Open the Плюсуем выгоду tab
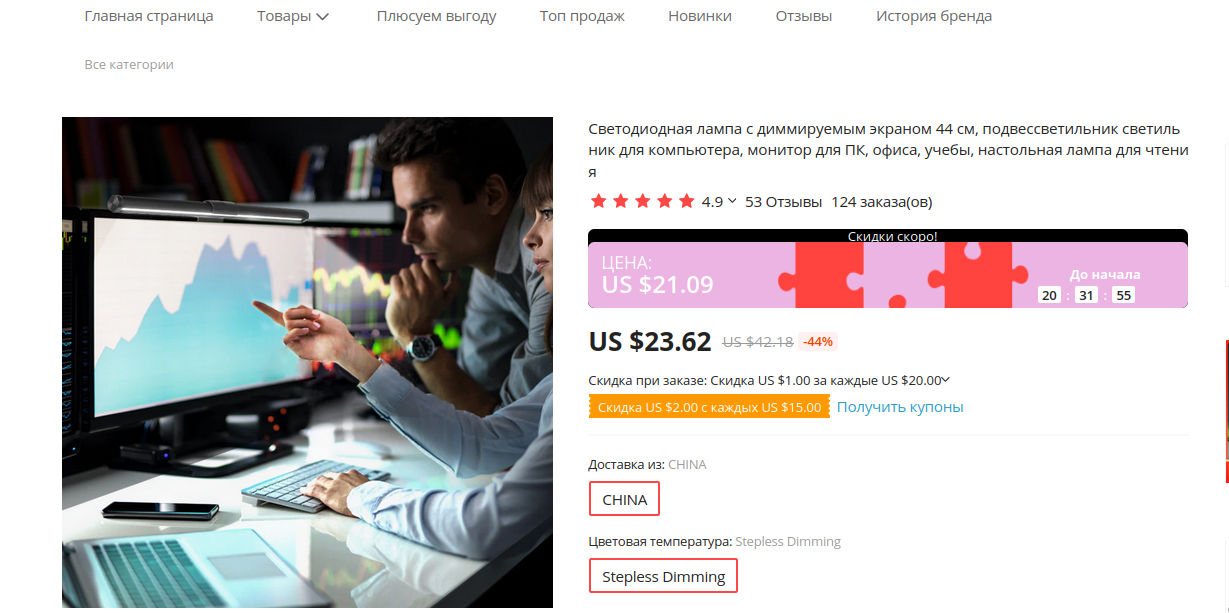The height and width of the screenshot is (613, 1229). tap(436, 16)
